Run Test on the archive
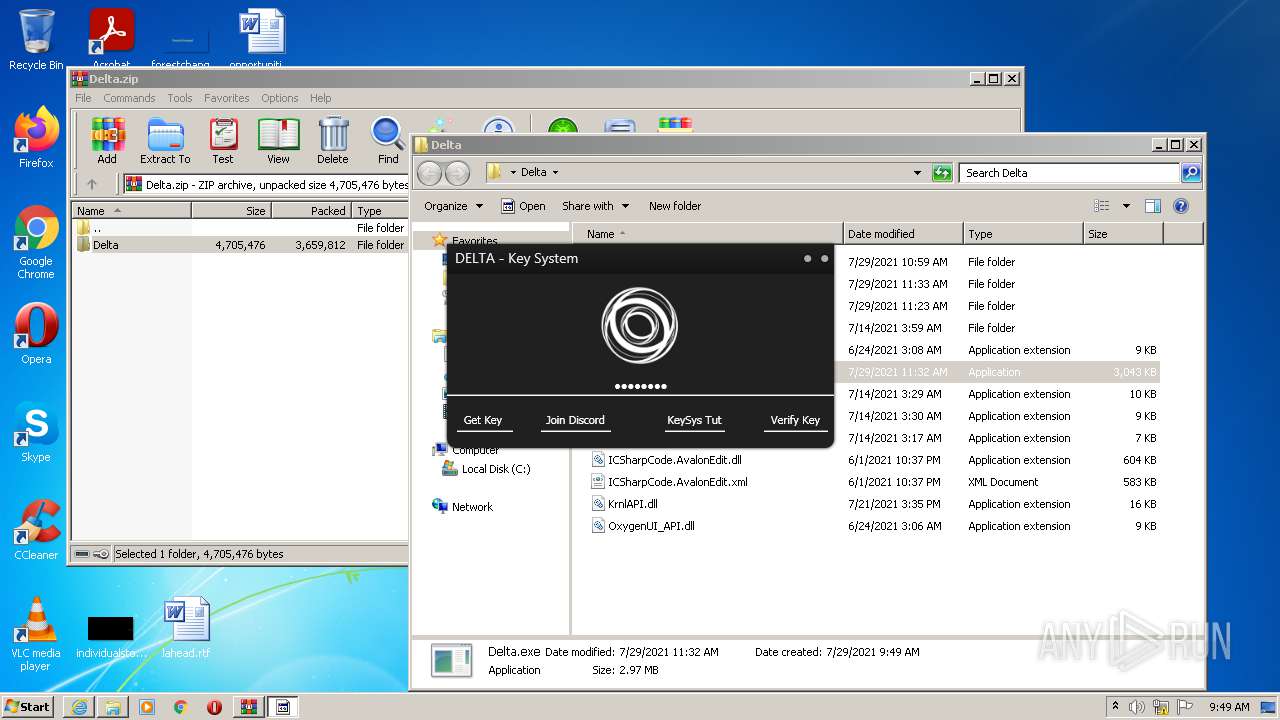This screenshot has width=1280, height=720. pos(223,141)
